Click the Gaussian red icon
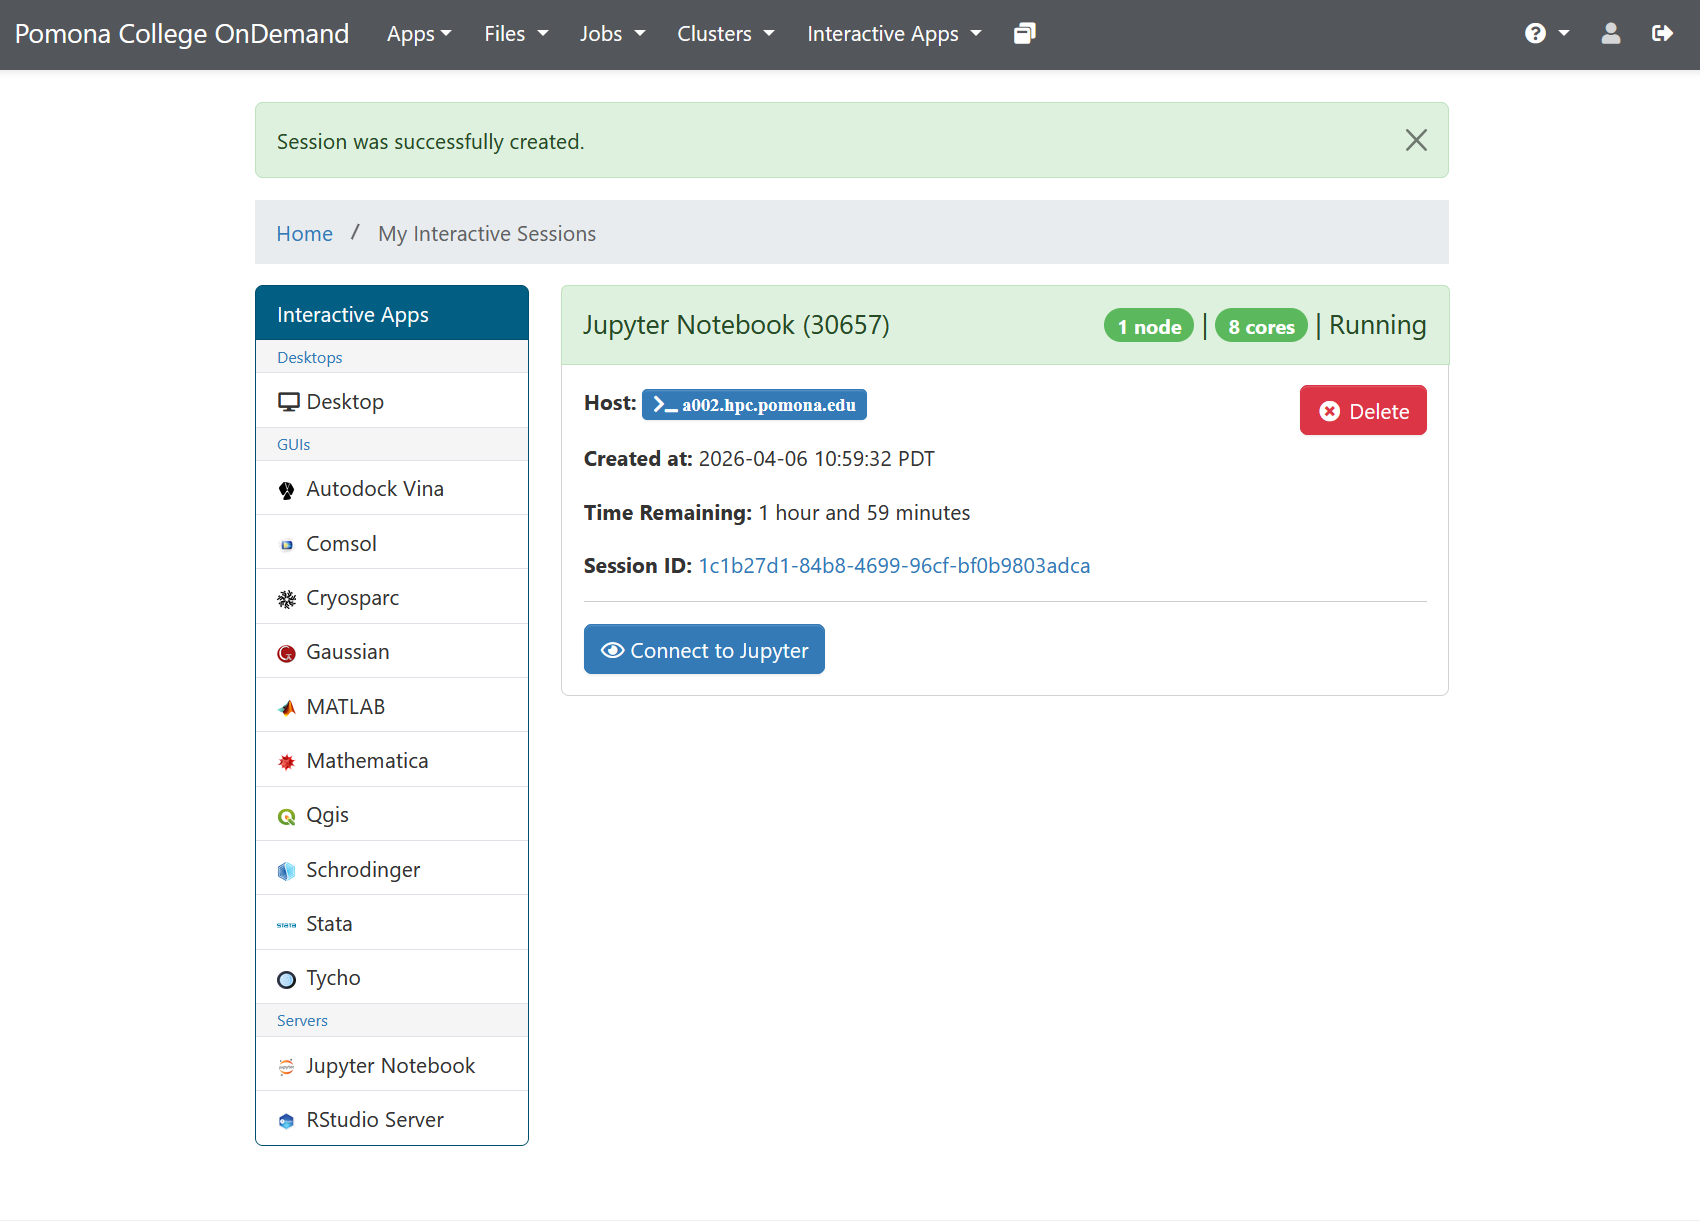 (x=287, y=654)
